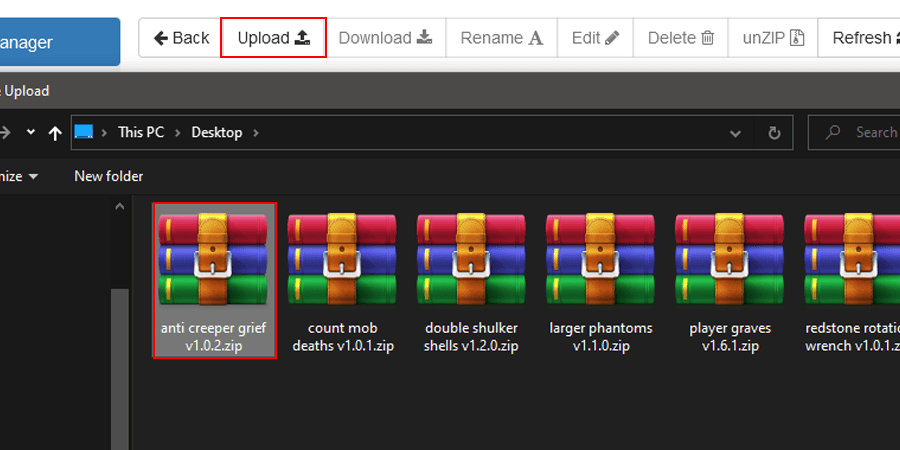Select redstone rotation wrench zip file icon
The image size is (900, 450).
point(852,259)
